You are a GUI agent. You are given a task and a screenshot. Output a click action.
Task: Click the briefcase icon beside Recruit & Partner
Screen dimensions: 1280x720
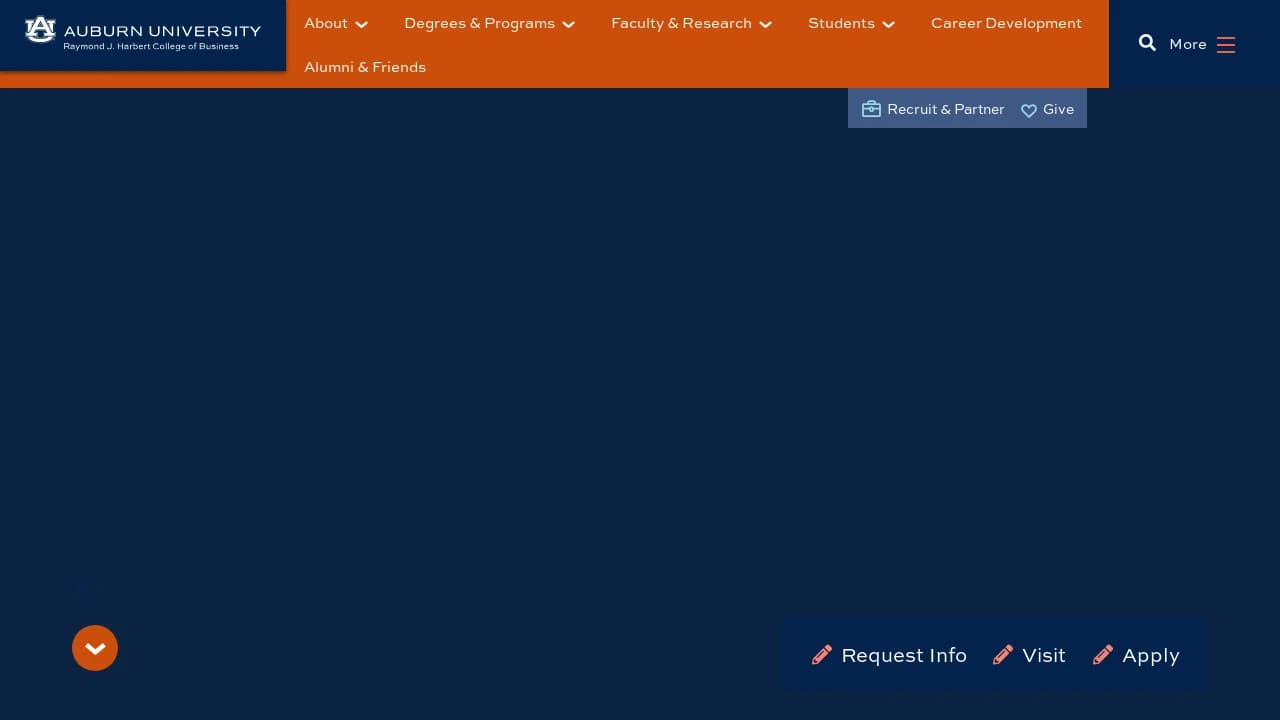coord(871,109)
